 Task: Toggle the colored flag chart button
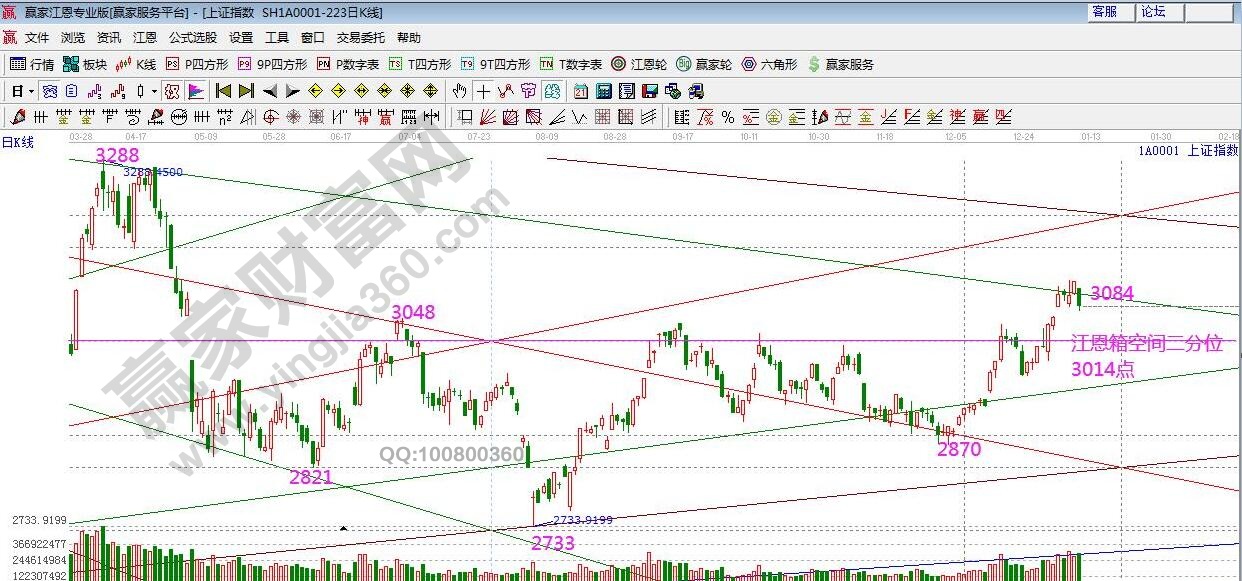coord(196,91)
